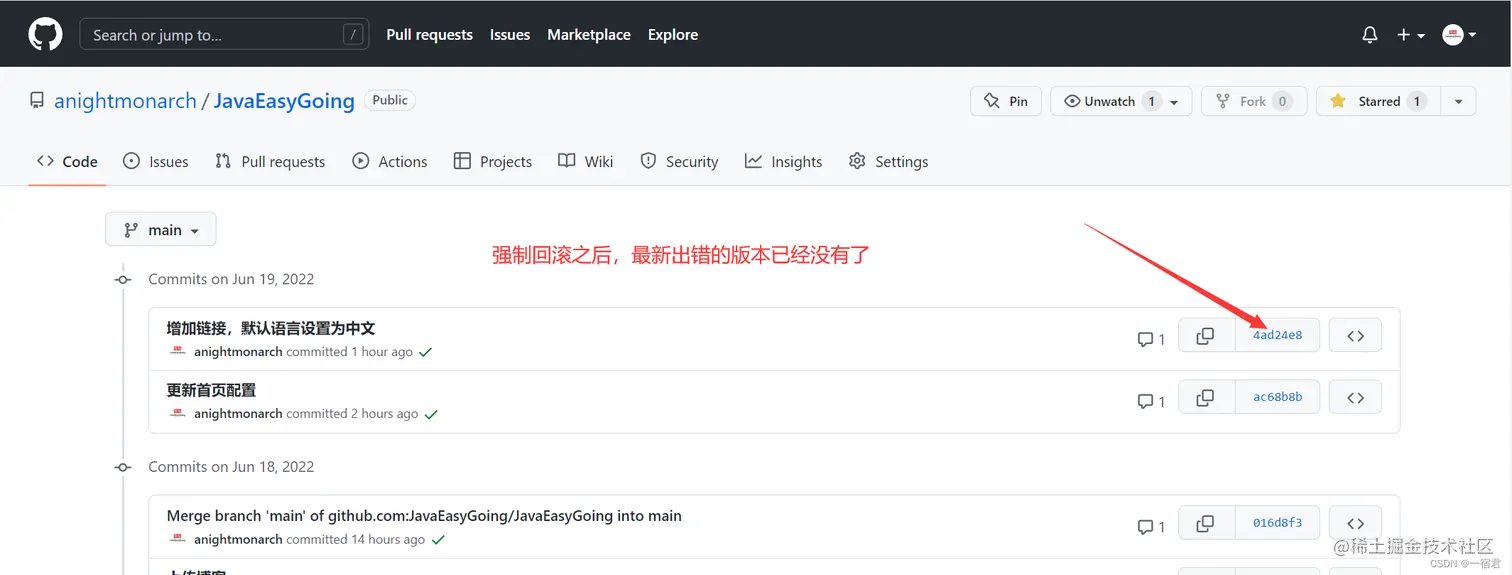The width and height of the screenshot is (1512, 575).
Task: Expand the Unwatch dropdown arrow
Action: 1174,102
